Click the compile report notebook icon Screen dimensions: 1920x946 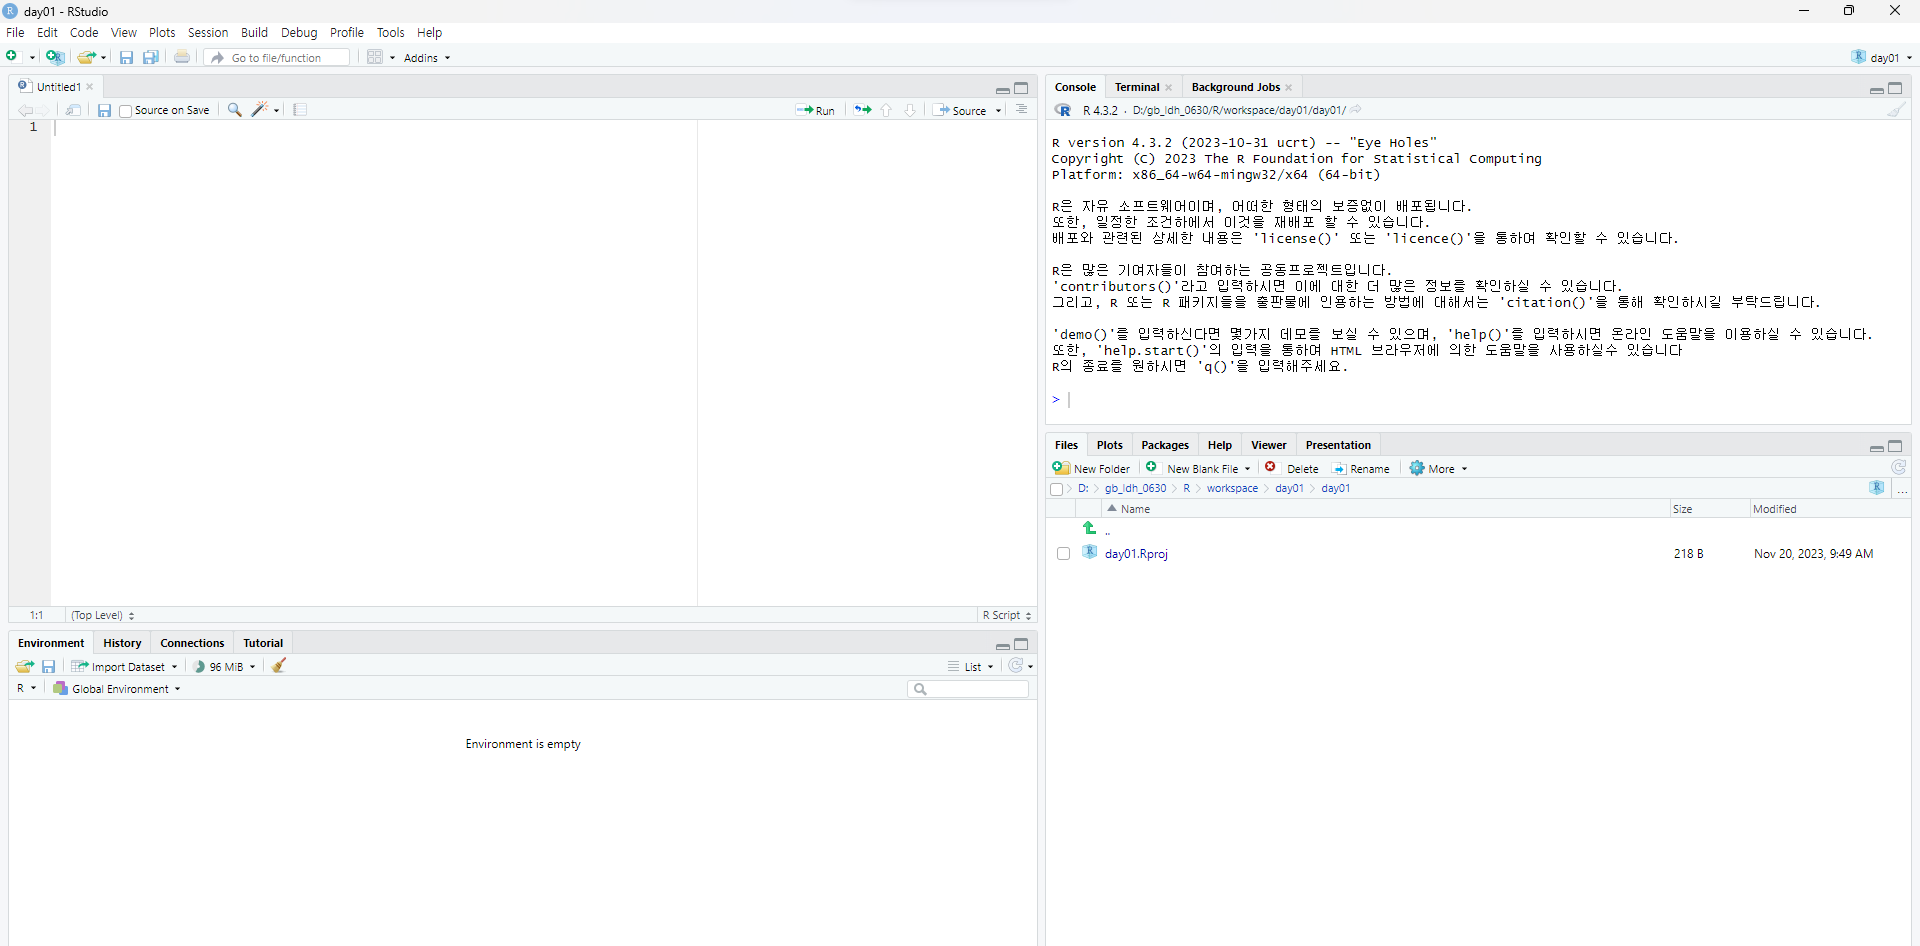click(x=300, y=110)
